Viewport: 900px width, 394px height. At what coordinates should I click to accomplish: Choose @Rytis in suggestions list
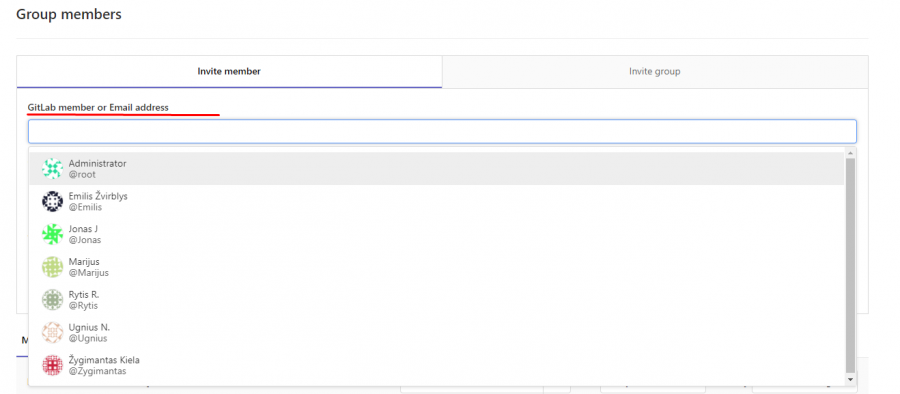[x=436, y=300]
